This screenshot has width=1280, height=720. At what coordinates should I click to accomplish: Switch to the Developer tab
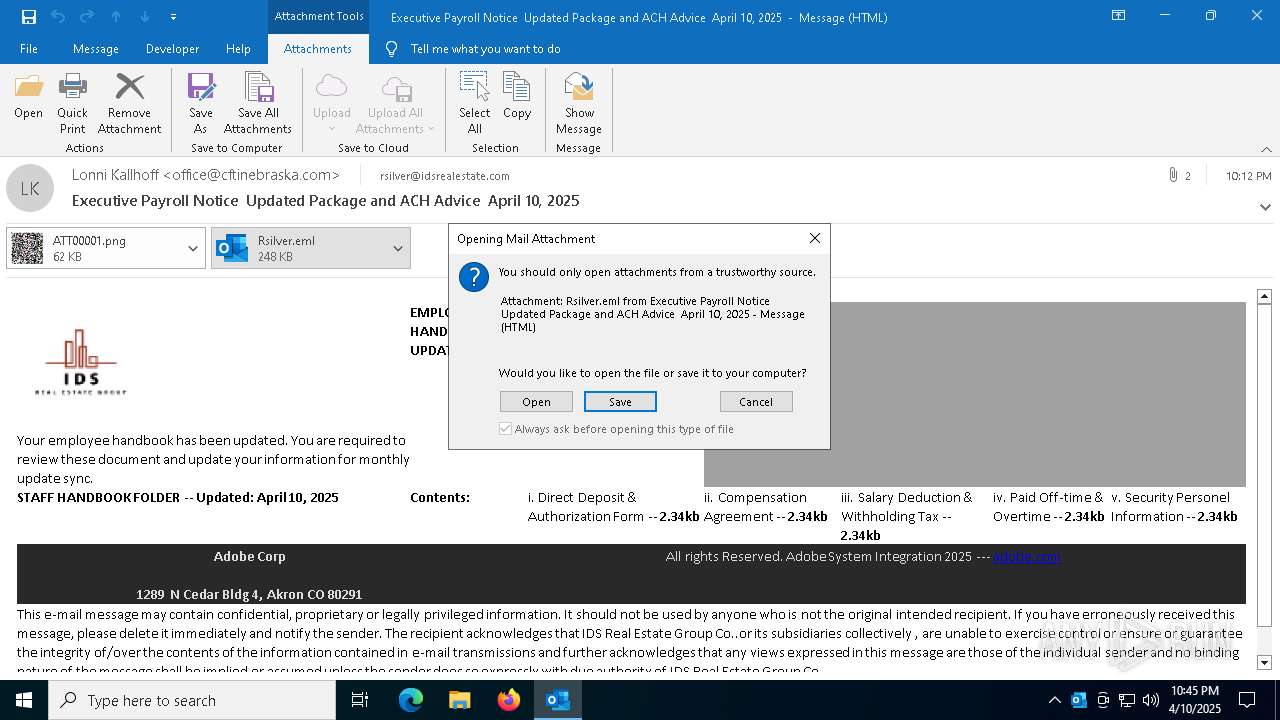point(172,49)
